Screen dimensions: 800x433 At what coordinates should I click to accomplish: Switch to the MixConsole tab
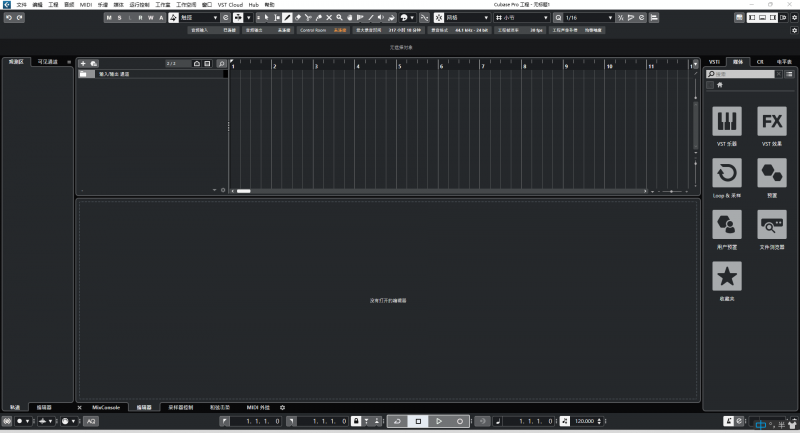coord(106,407)
